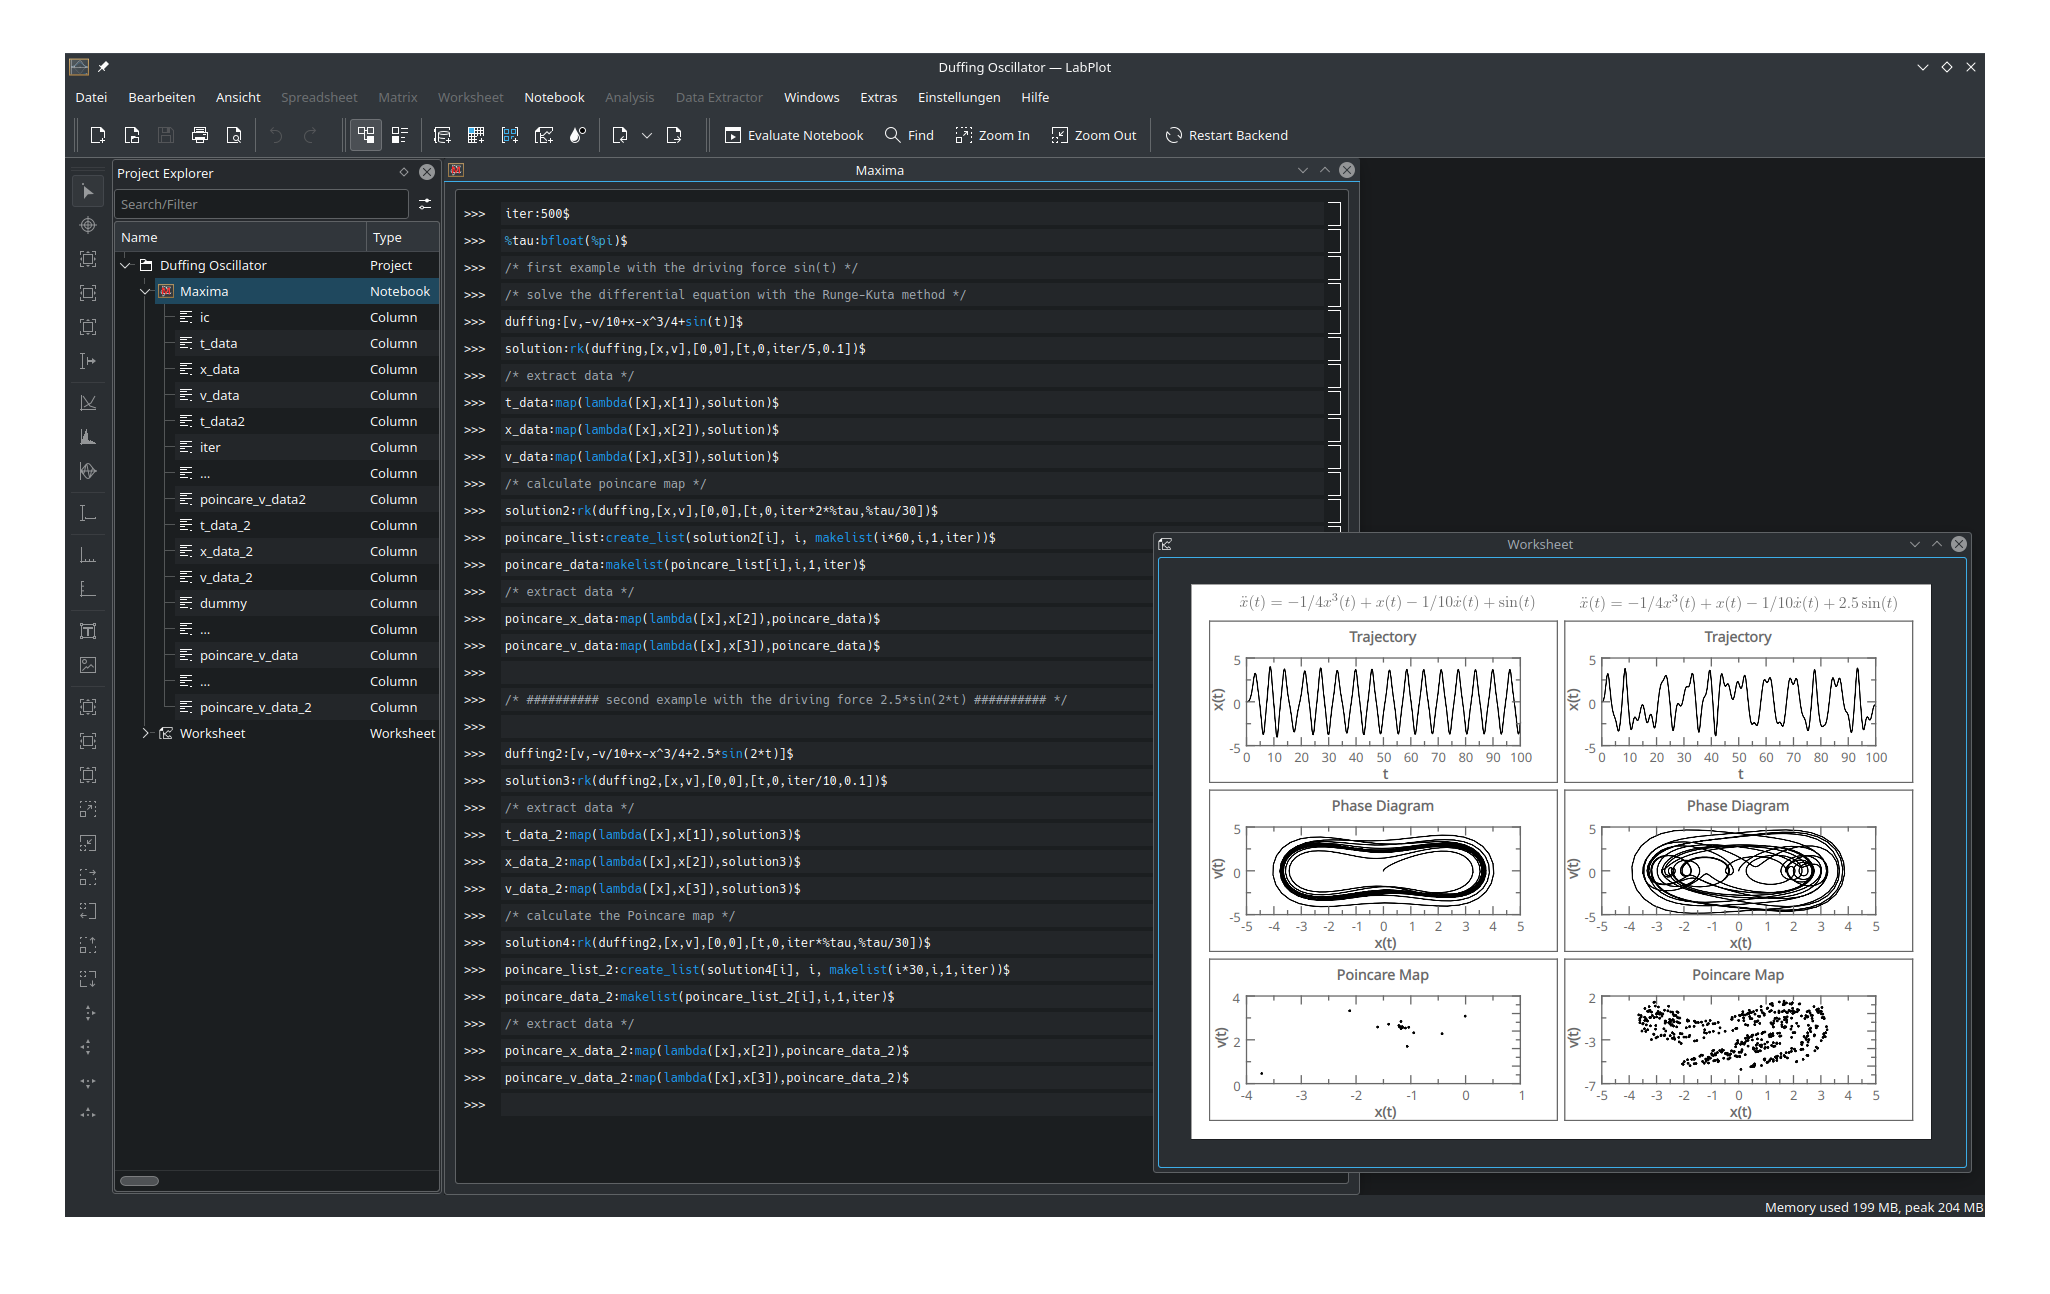Click the New Worksheet toolbar icon
The image size is (2050, 1294).
544,135
